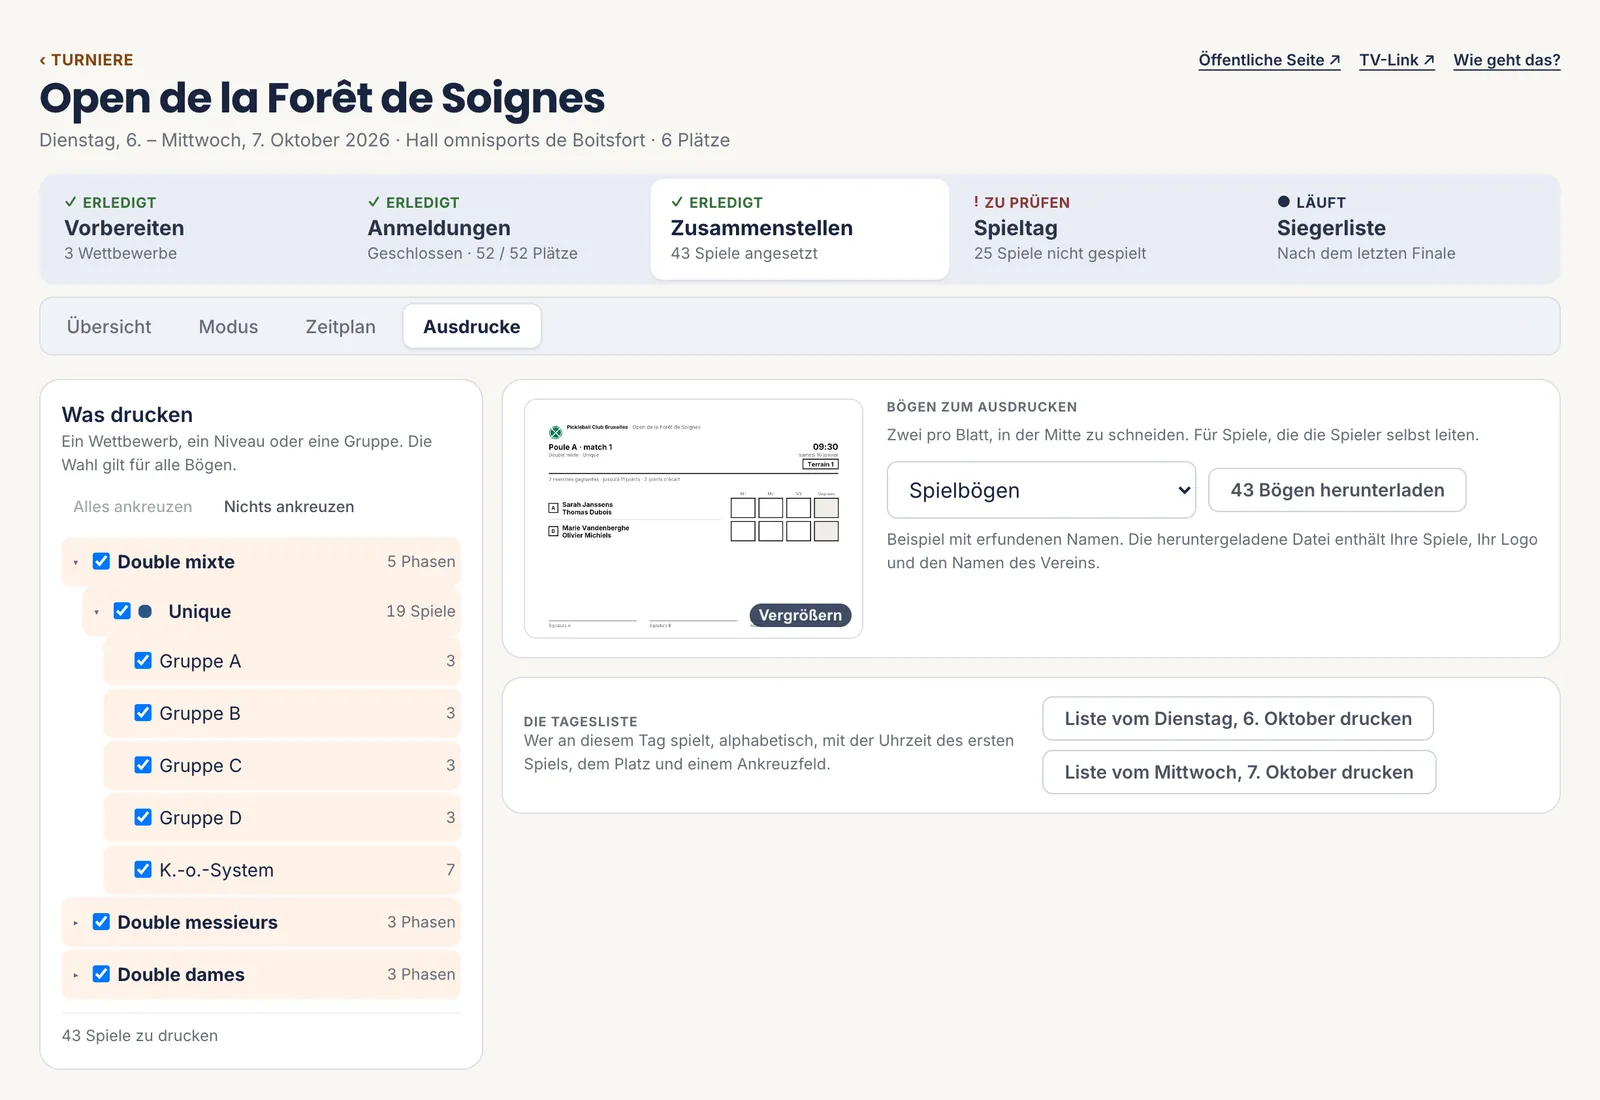Open Wie geht das? help
Image resolution: width=1600 pixels, height=1100 pixels.
click(1506, 60)
